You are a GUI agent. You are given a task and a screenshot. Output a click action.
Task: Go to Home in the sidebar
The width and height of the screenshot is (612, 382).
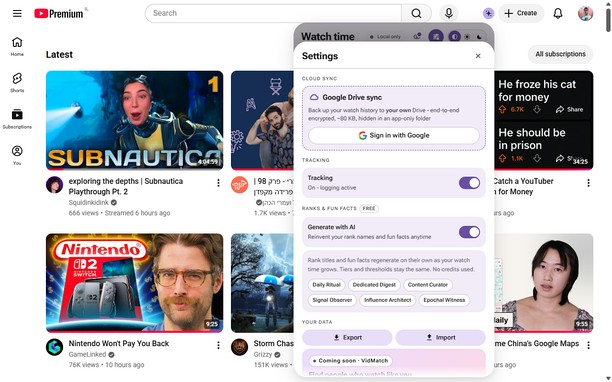point(17,46)
